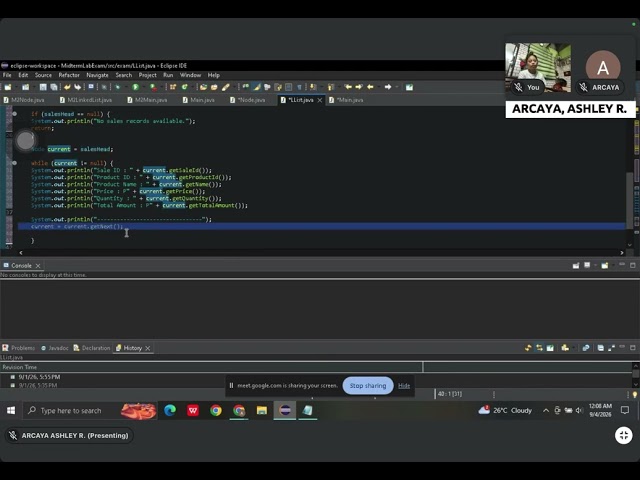This screenshot has height=480, width=640.
Task: Click the Save All toolbar icon
Action: 53,87
